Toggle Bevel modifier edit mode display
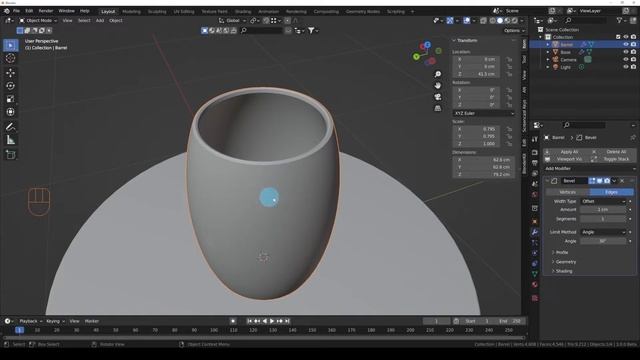 pos(592,181)
